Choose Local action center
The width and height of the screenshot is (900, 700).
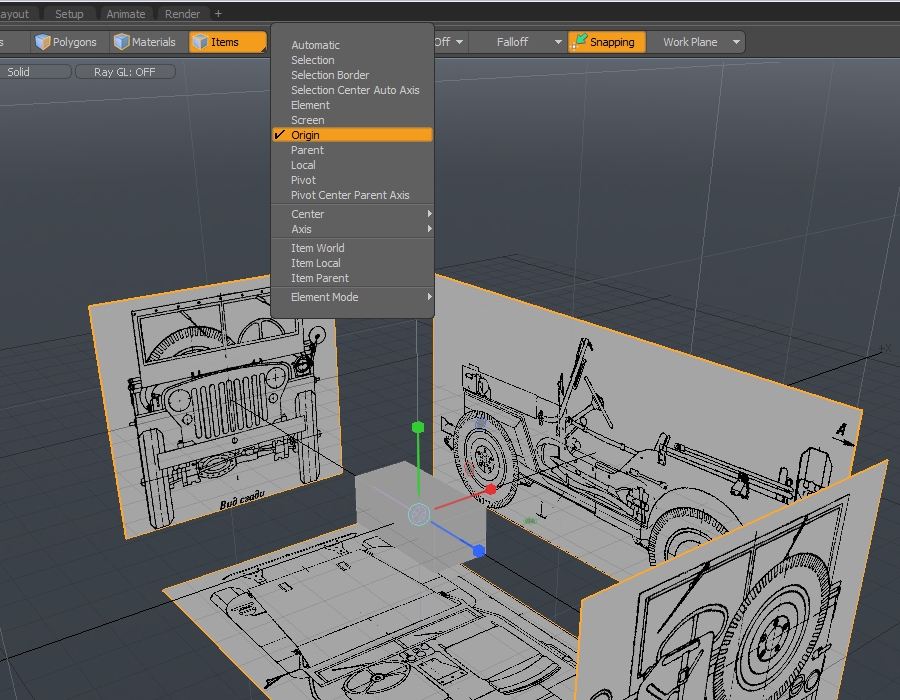352,165
